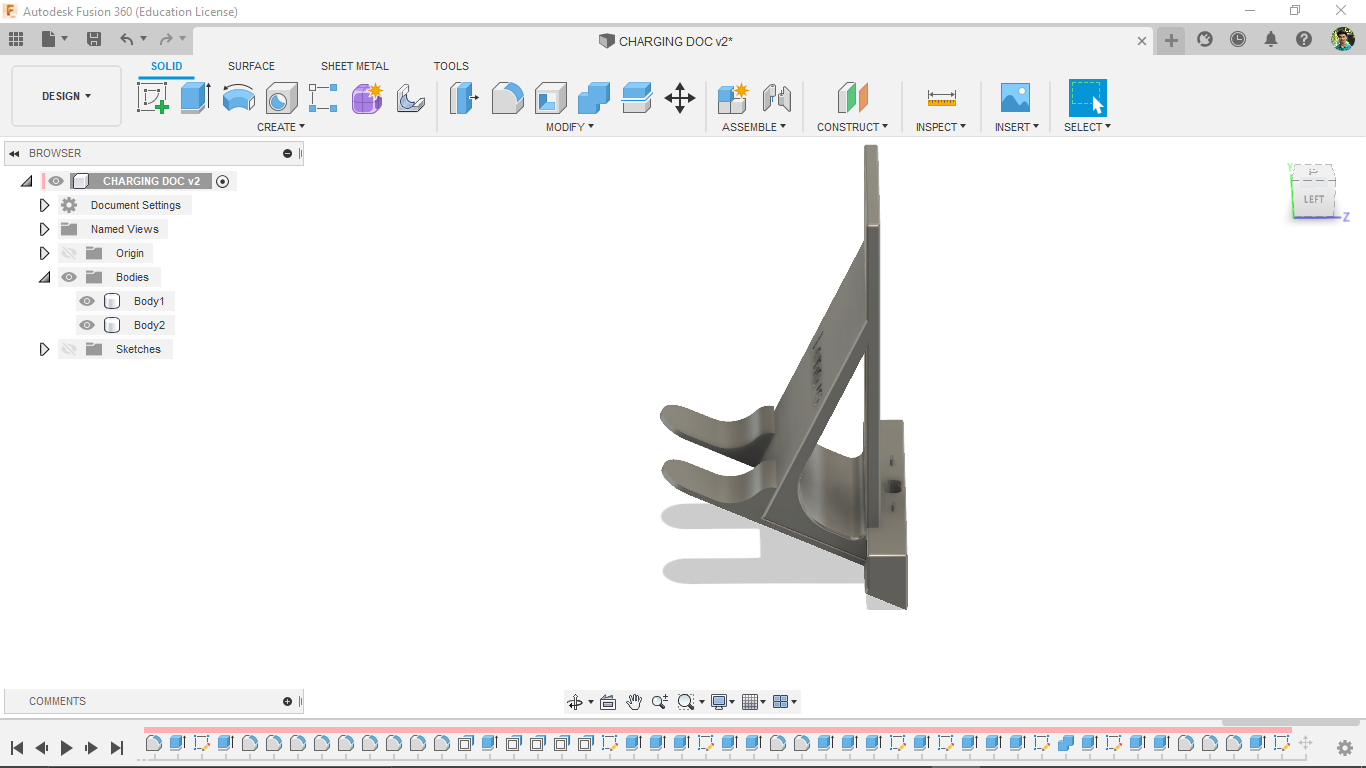Open notifications bell icon
The height and width of the screenshot is (768, 1366).
click(1271, 39)
